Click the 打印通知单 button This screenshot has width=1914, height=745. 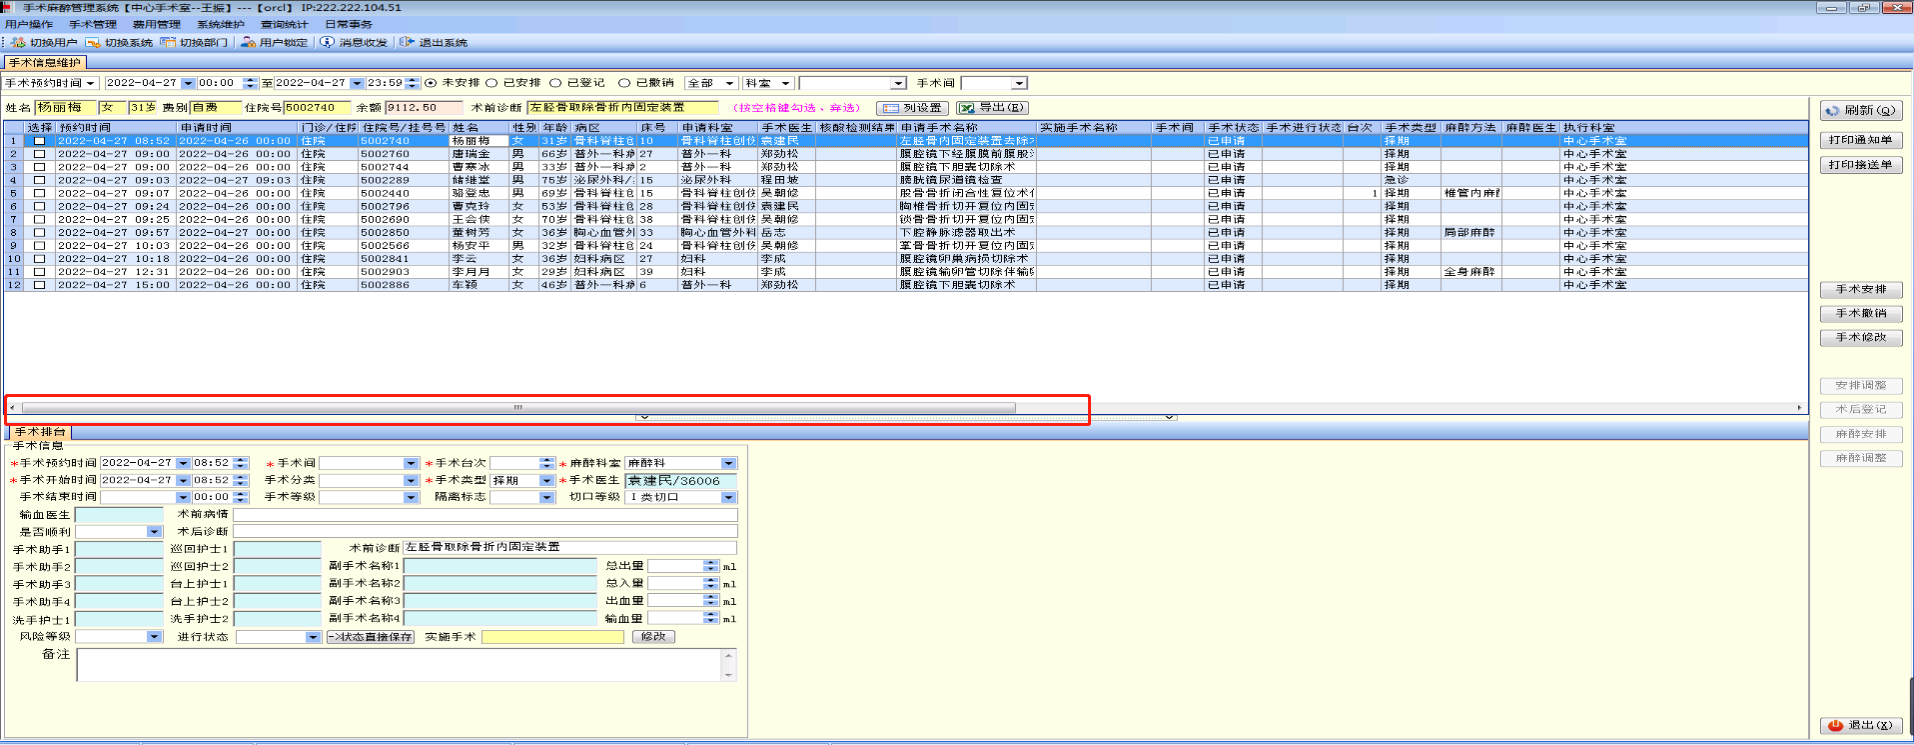point(1861,140)
